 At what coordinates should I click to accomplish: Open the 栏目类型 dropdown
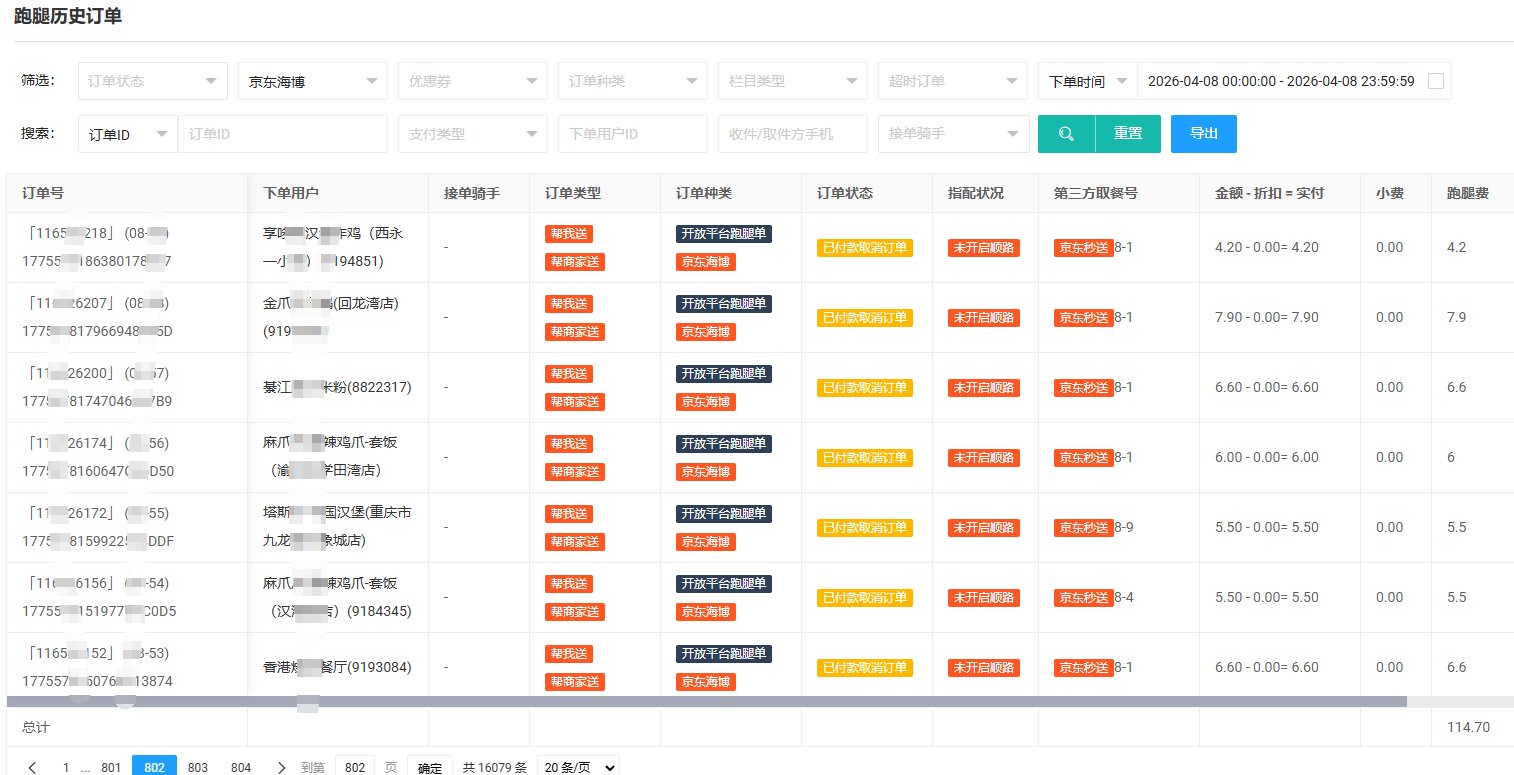pyautogui.click(x=792, y=81)
